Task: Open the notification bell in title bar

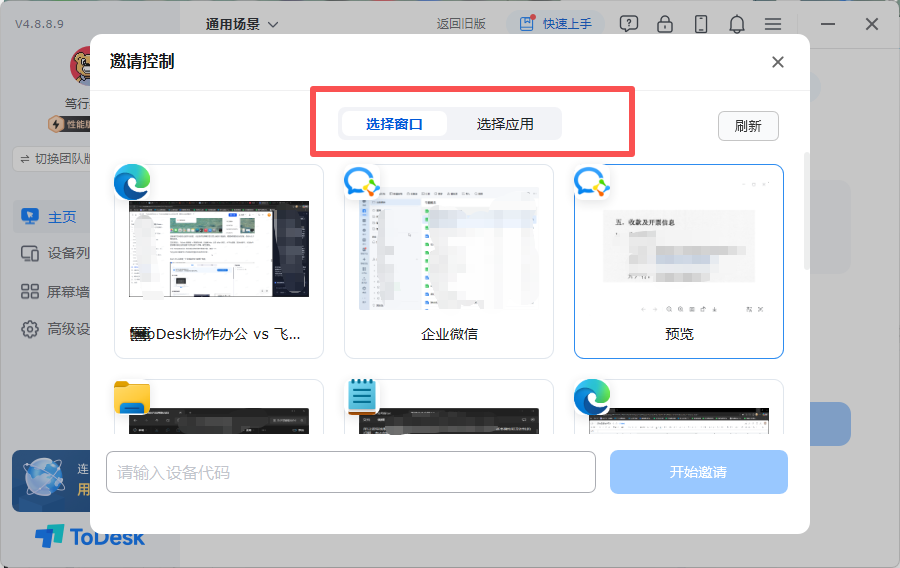Action: point(737,24)
